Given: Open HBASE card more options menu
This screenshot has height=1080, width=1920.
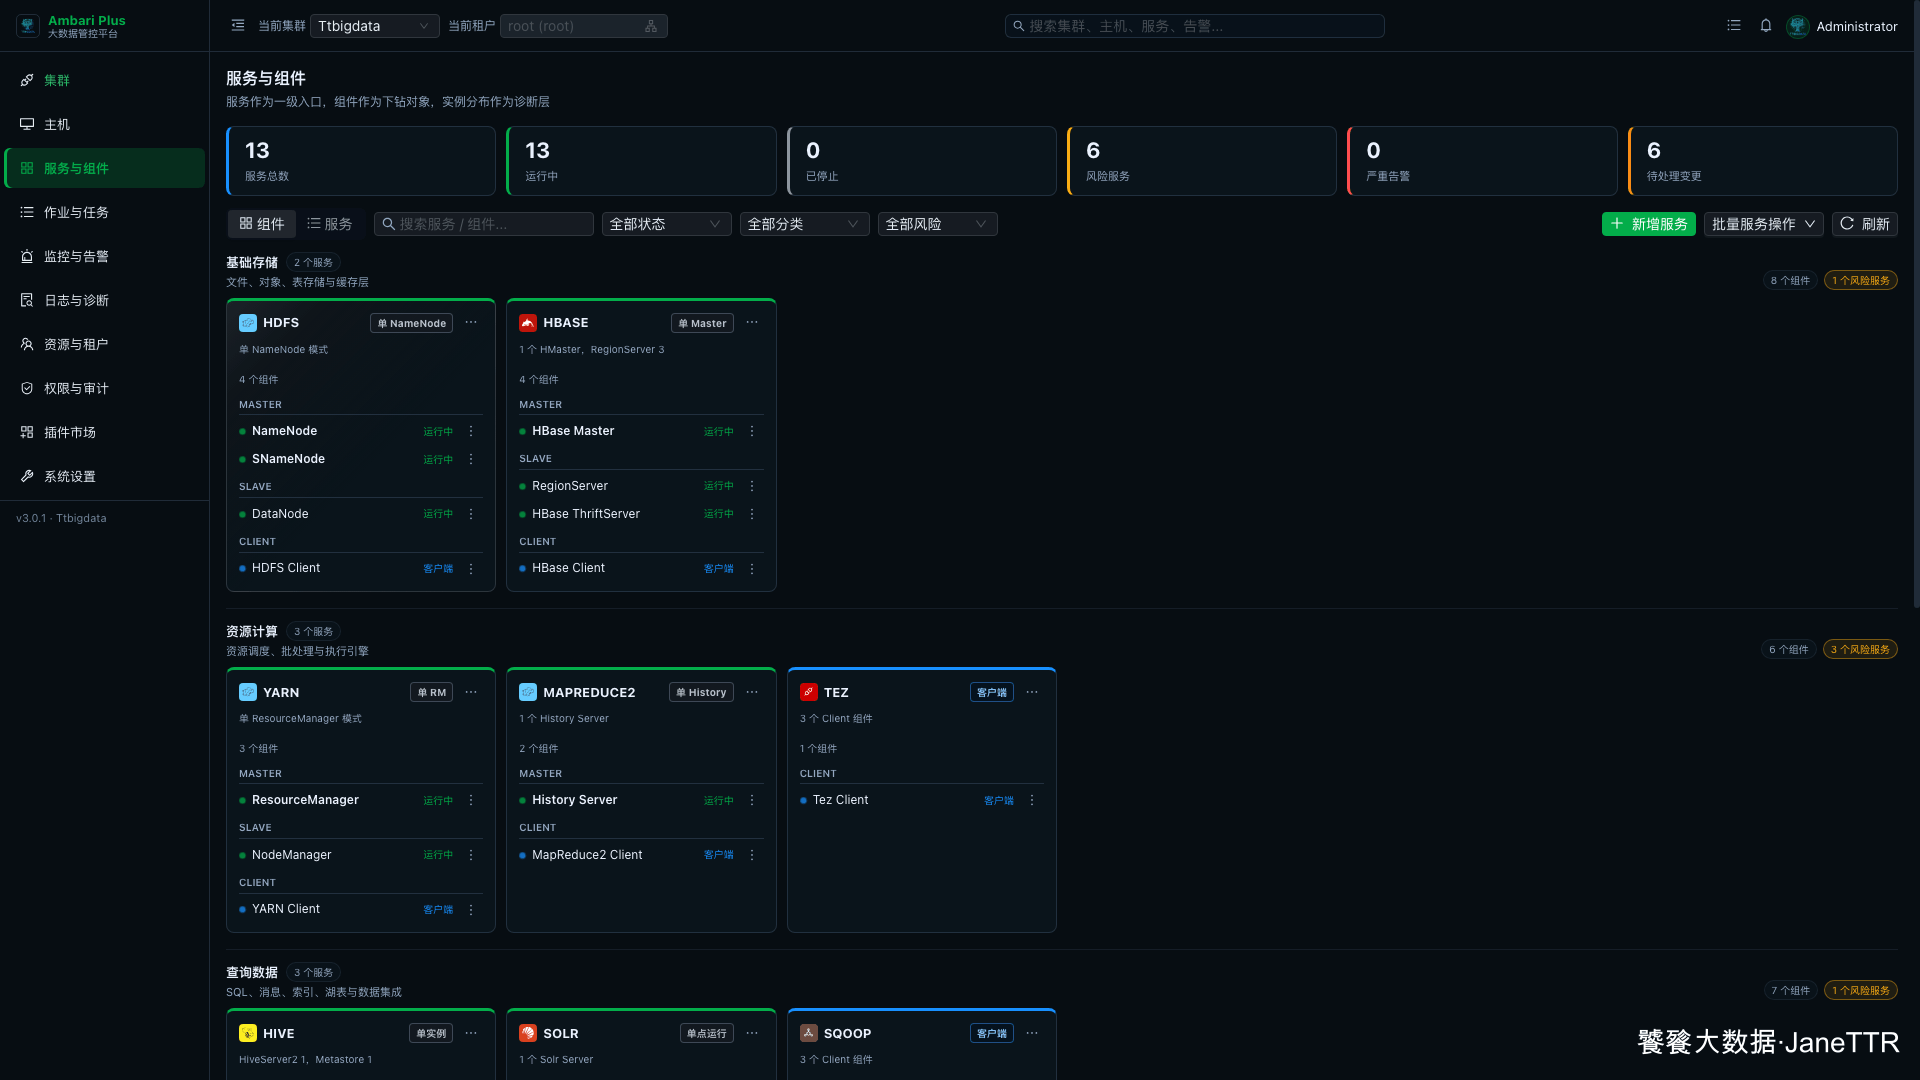Looking at the screenshot, I should (x=752, y=323).
